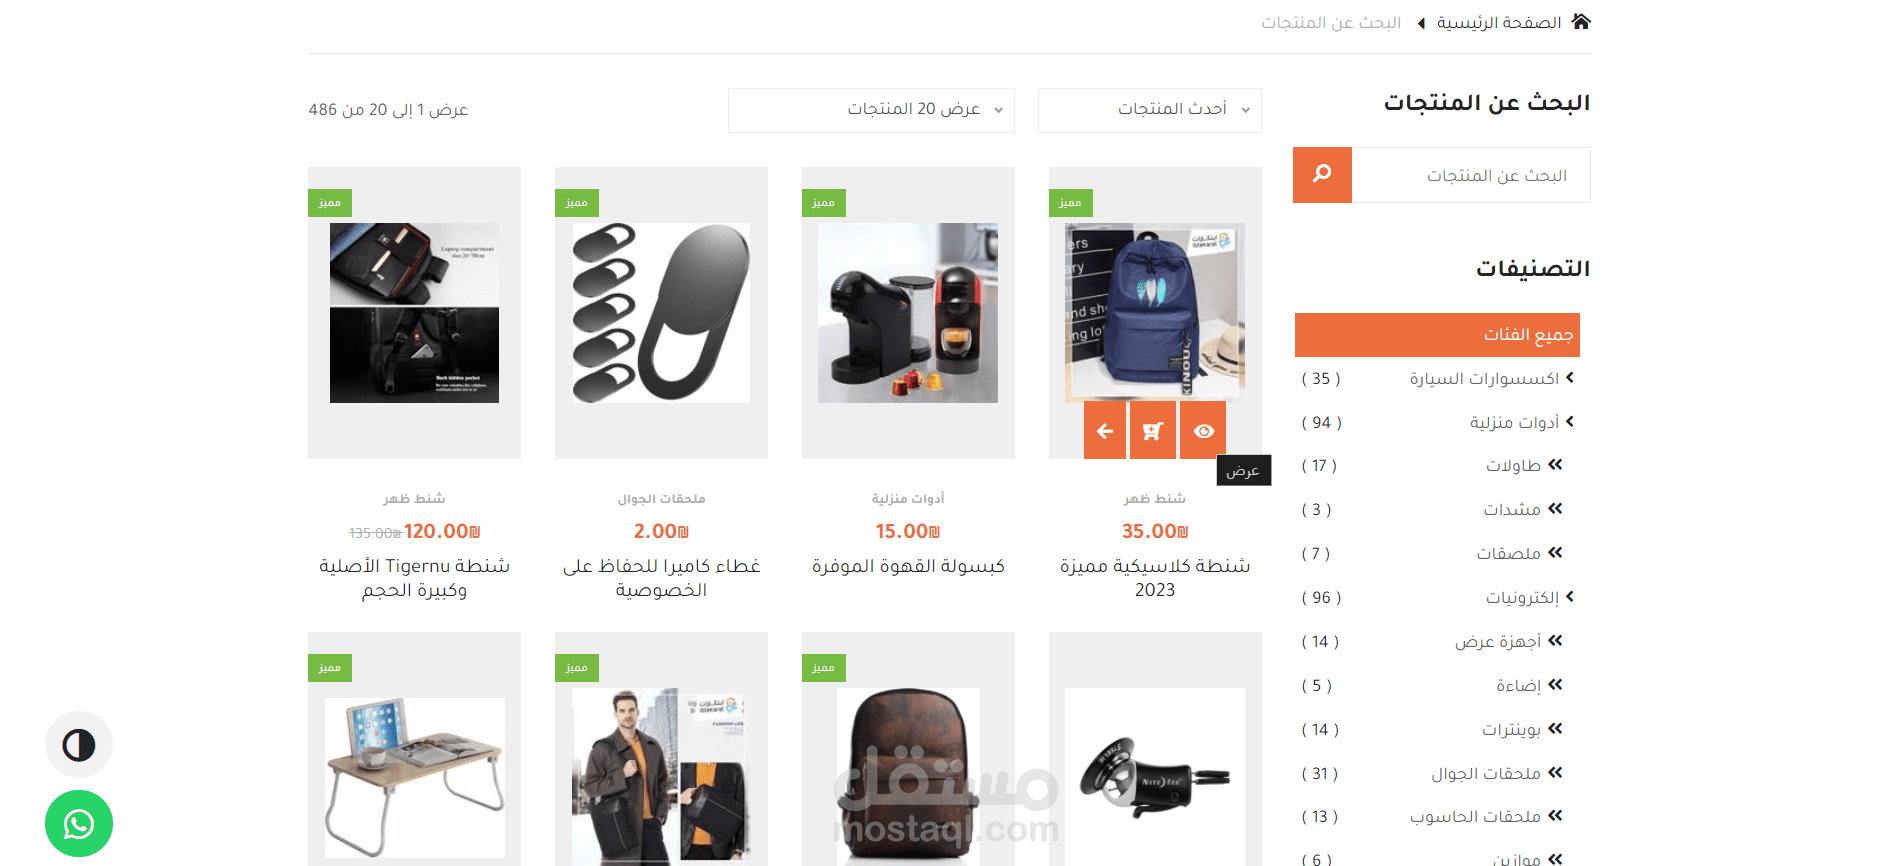Screen dimensions: 1893x866
Task: Click the مميز badge on Tigernu backpack
Action: click(330, 203)
